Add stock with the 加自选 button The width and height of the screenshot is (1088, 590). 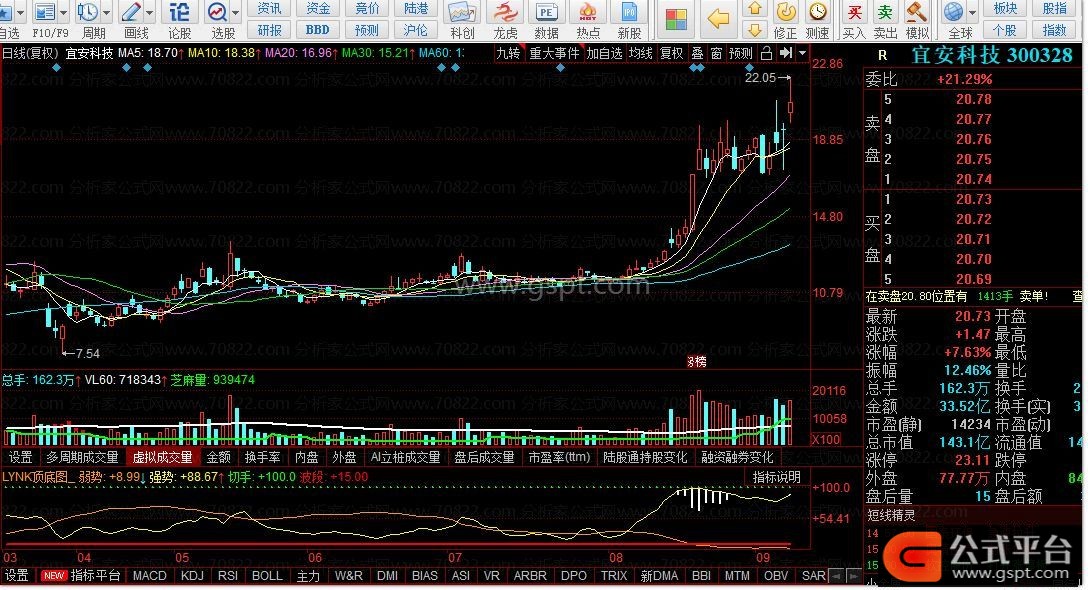(x=604, y=53)
